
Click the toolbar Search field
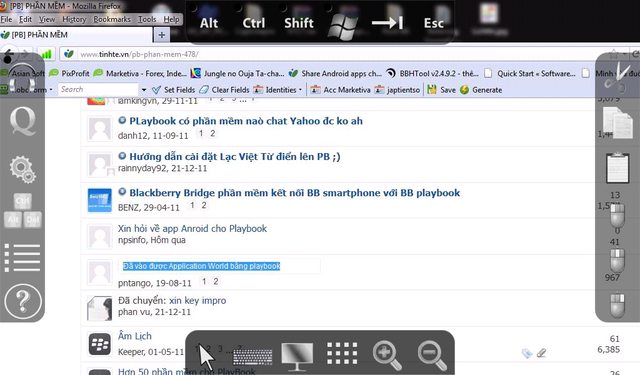98,89
